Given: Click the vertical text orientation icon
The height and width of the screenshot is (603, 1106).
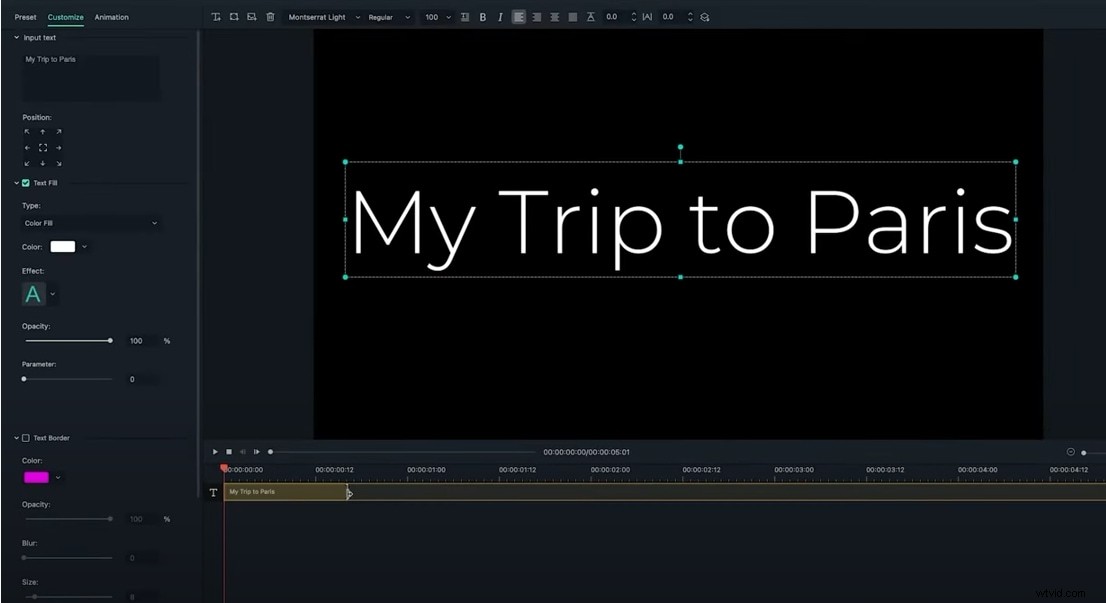Looking at the screenshot, I should pyautogui.click(x=464, y=17).
